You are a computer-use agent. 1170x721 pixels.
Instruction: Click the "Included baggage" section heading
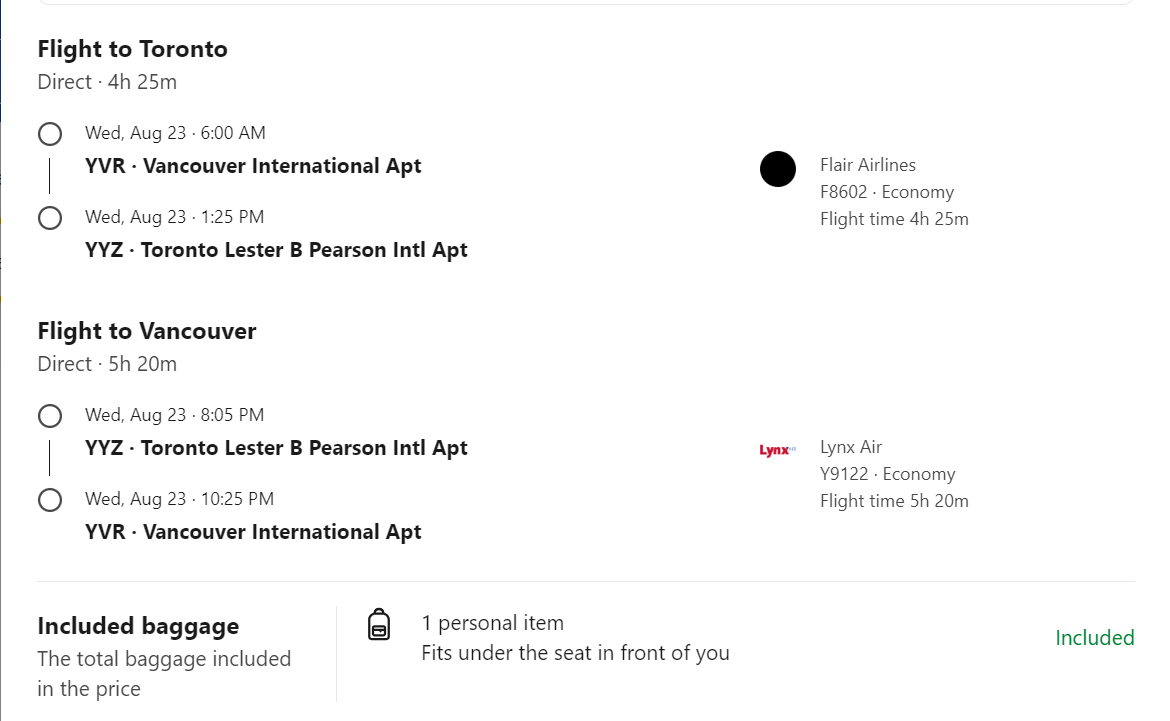[138, 626]
